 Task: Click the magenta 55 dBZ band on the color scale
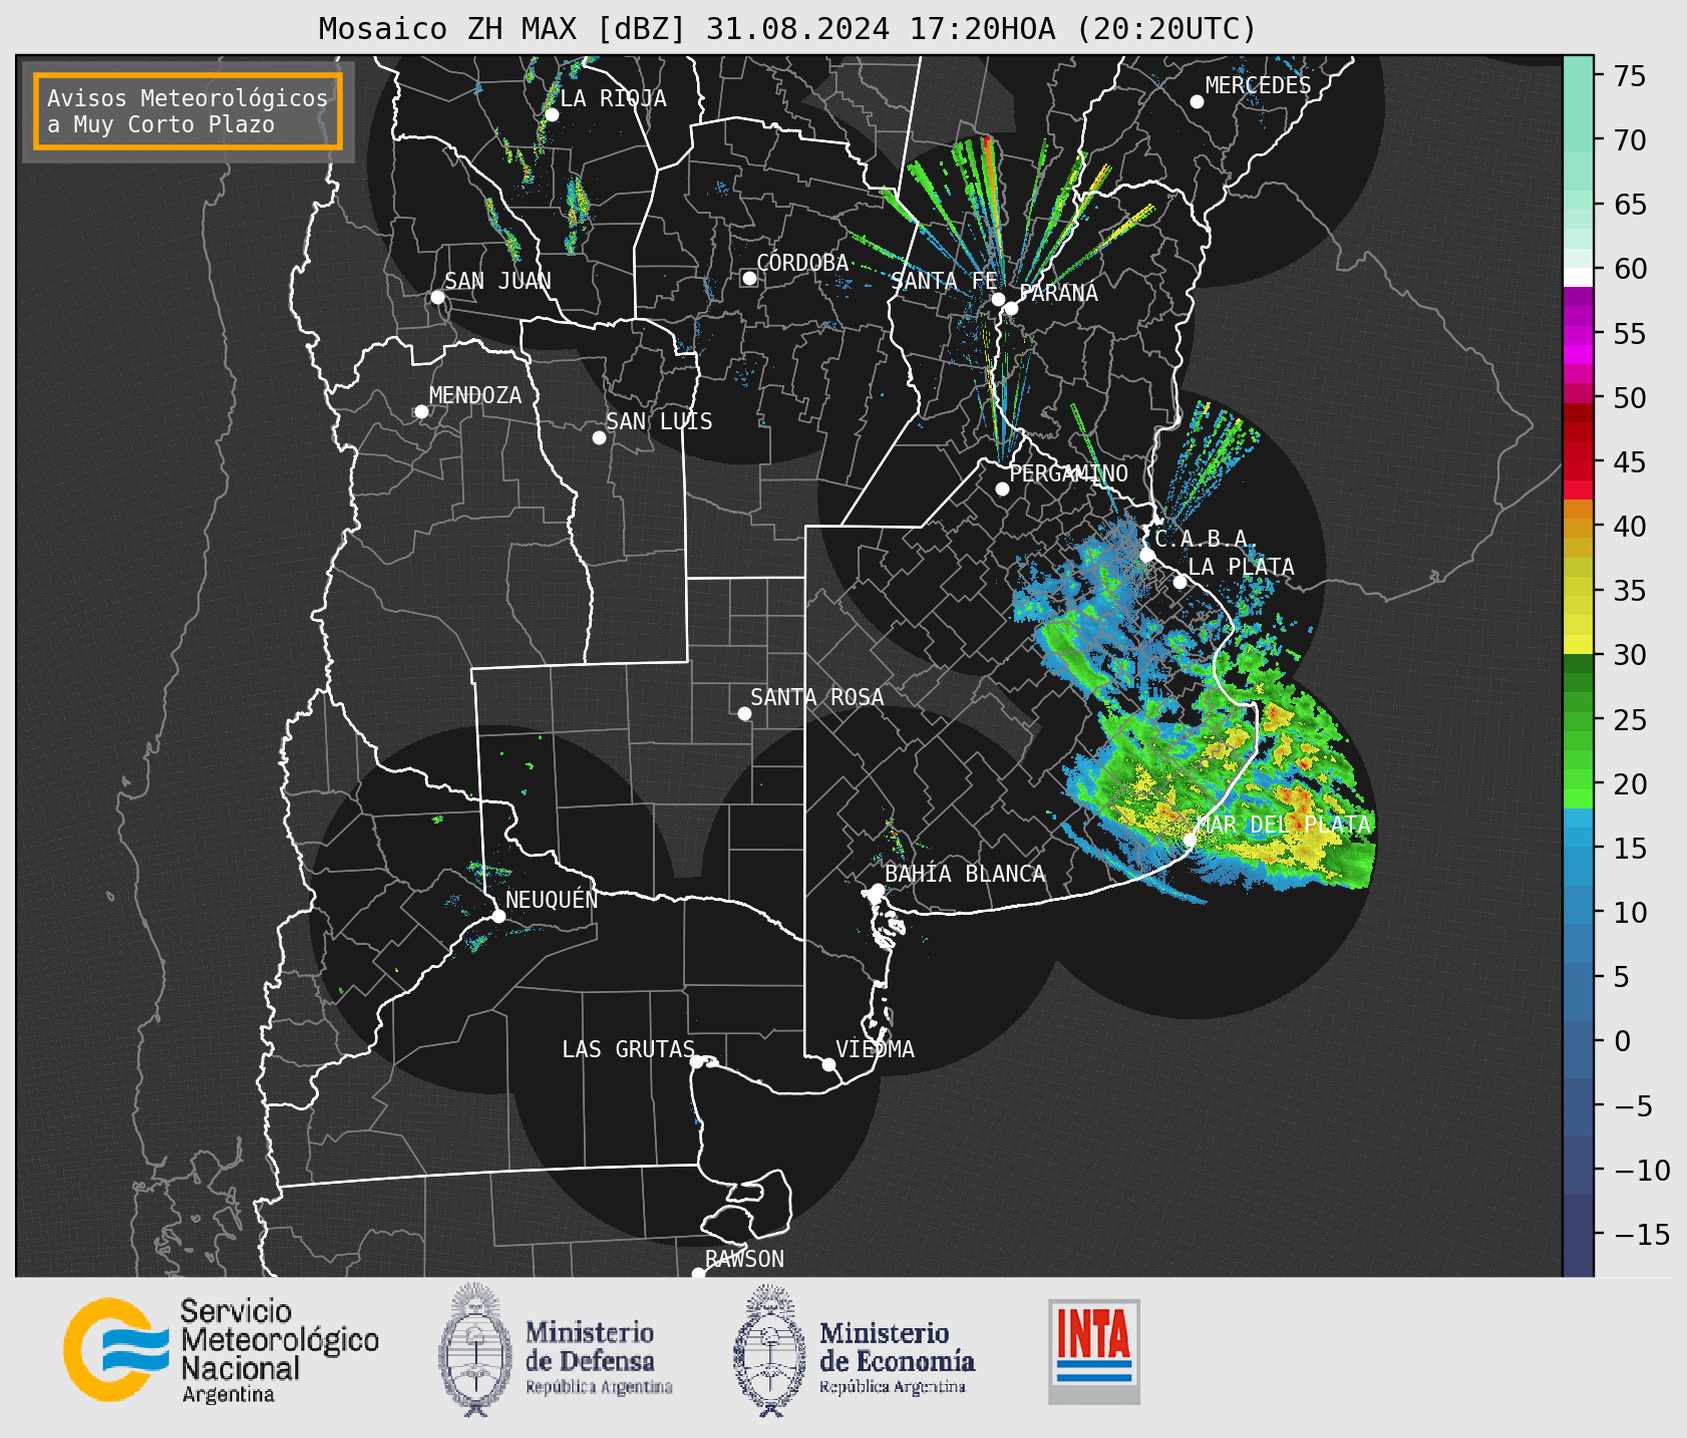[1578, 335]
